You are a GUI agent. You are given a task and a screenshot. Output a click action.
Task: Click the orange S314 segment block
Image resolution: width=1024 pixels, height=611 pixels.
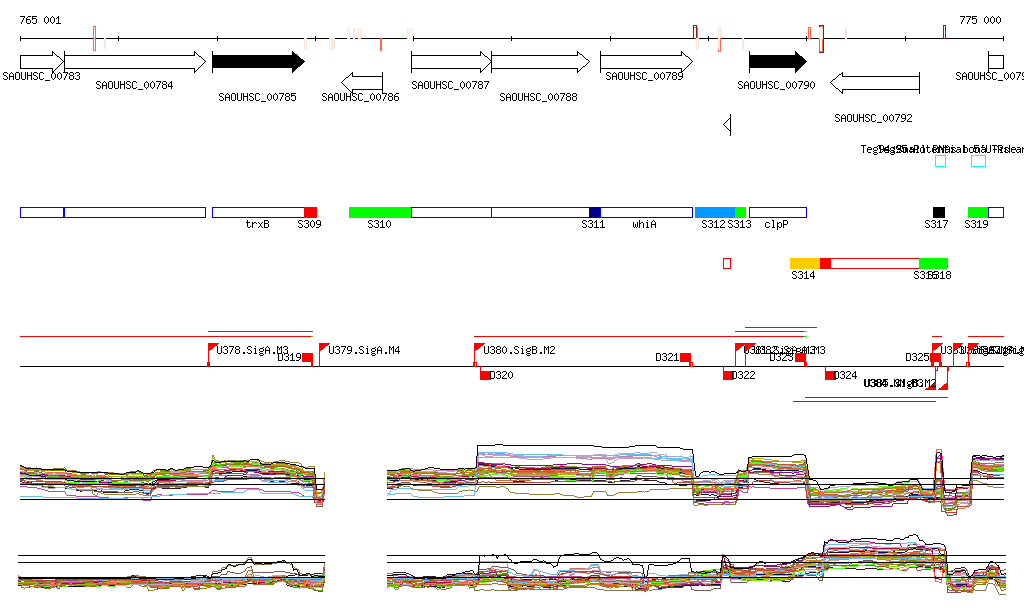[x=805, y=263]
